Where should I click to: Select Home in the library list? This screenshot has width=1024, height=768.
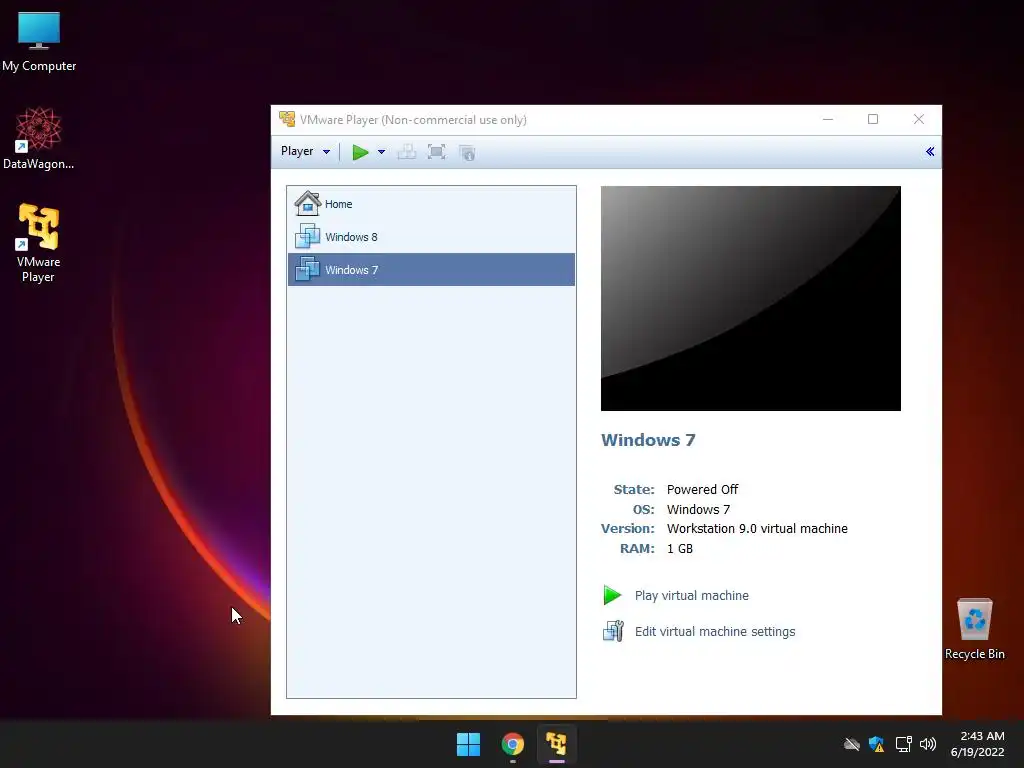click(x=431, y=204)
